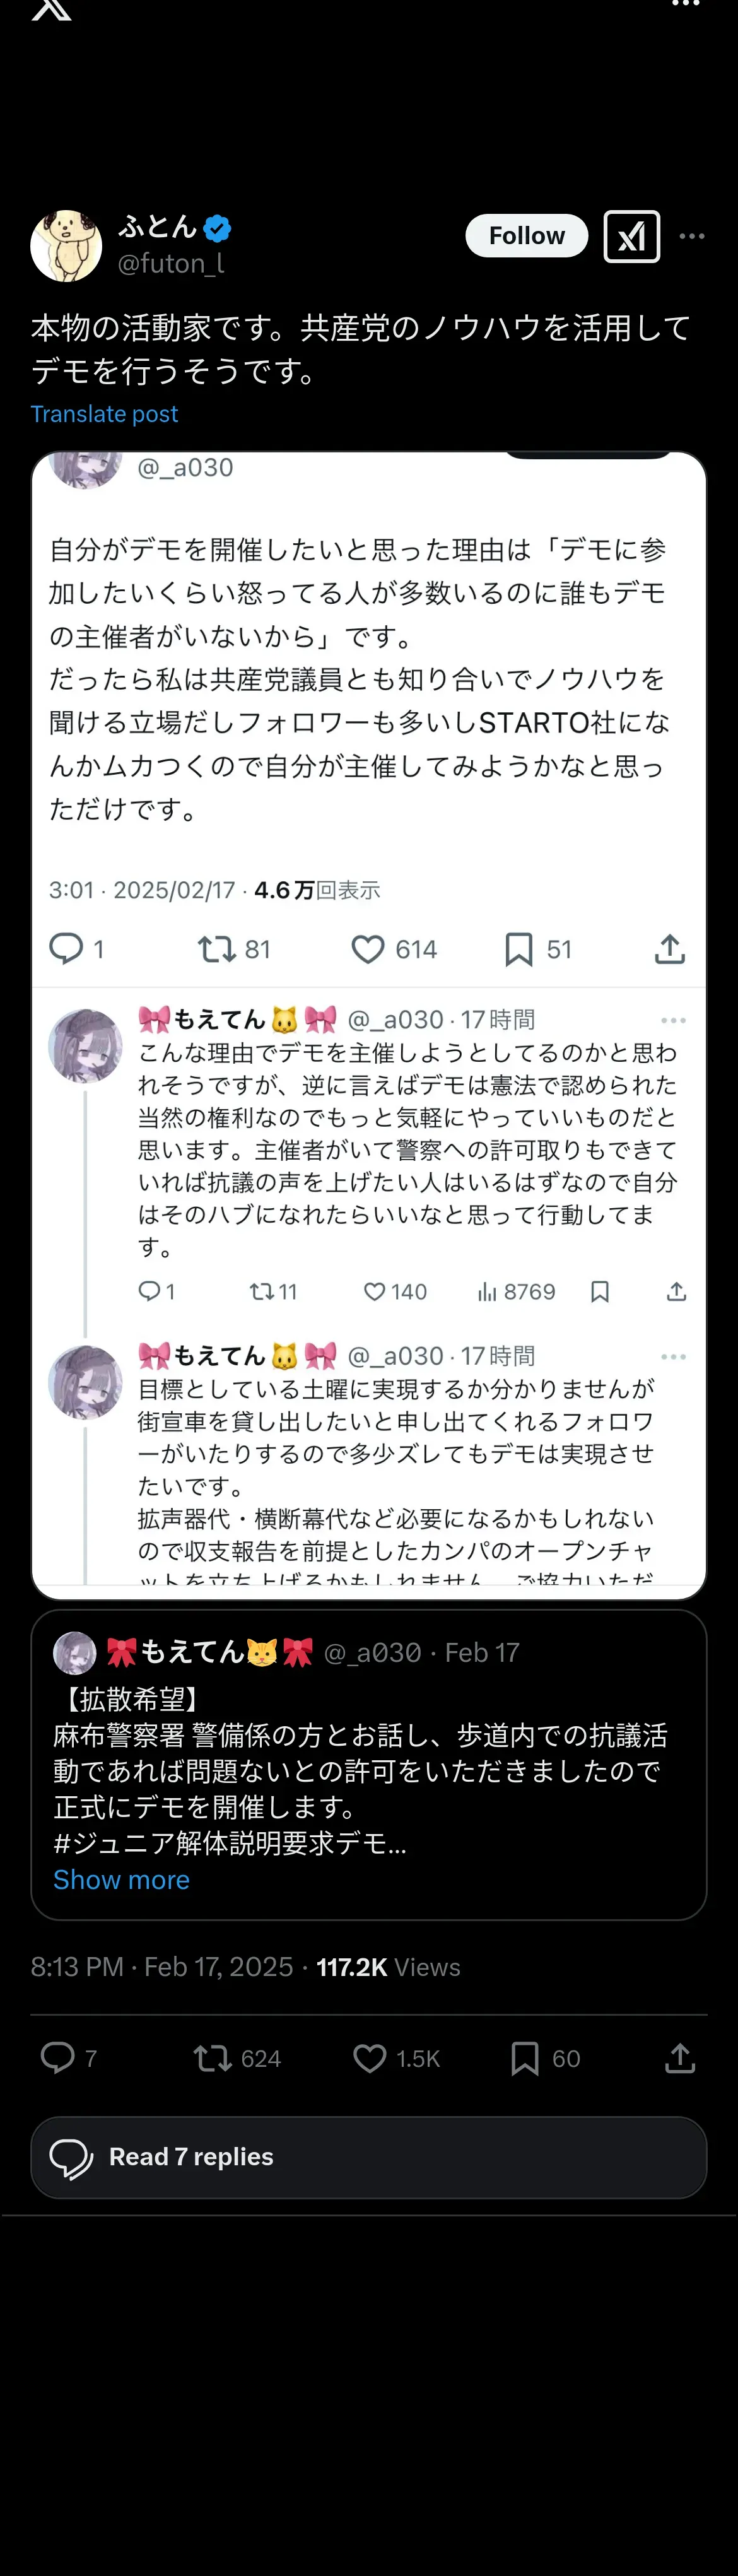Viewport: 738px width, 2576px height.
Task: Click the verified badge beside ふとん
Action: [217, 228]
